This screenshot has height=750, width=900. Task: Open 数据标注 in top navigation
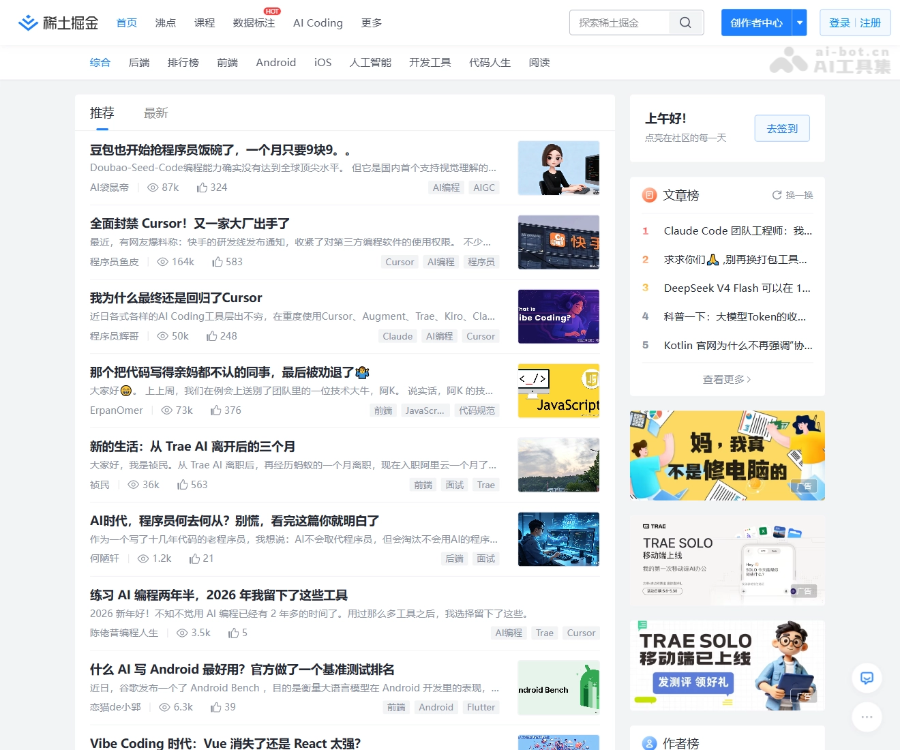(254, 23)
